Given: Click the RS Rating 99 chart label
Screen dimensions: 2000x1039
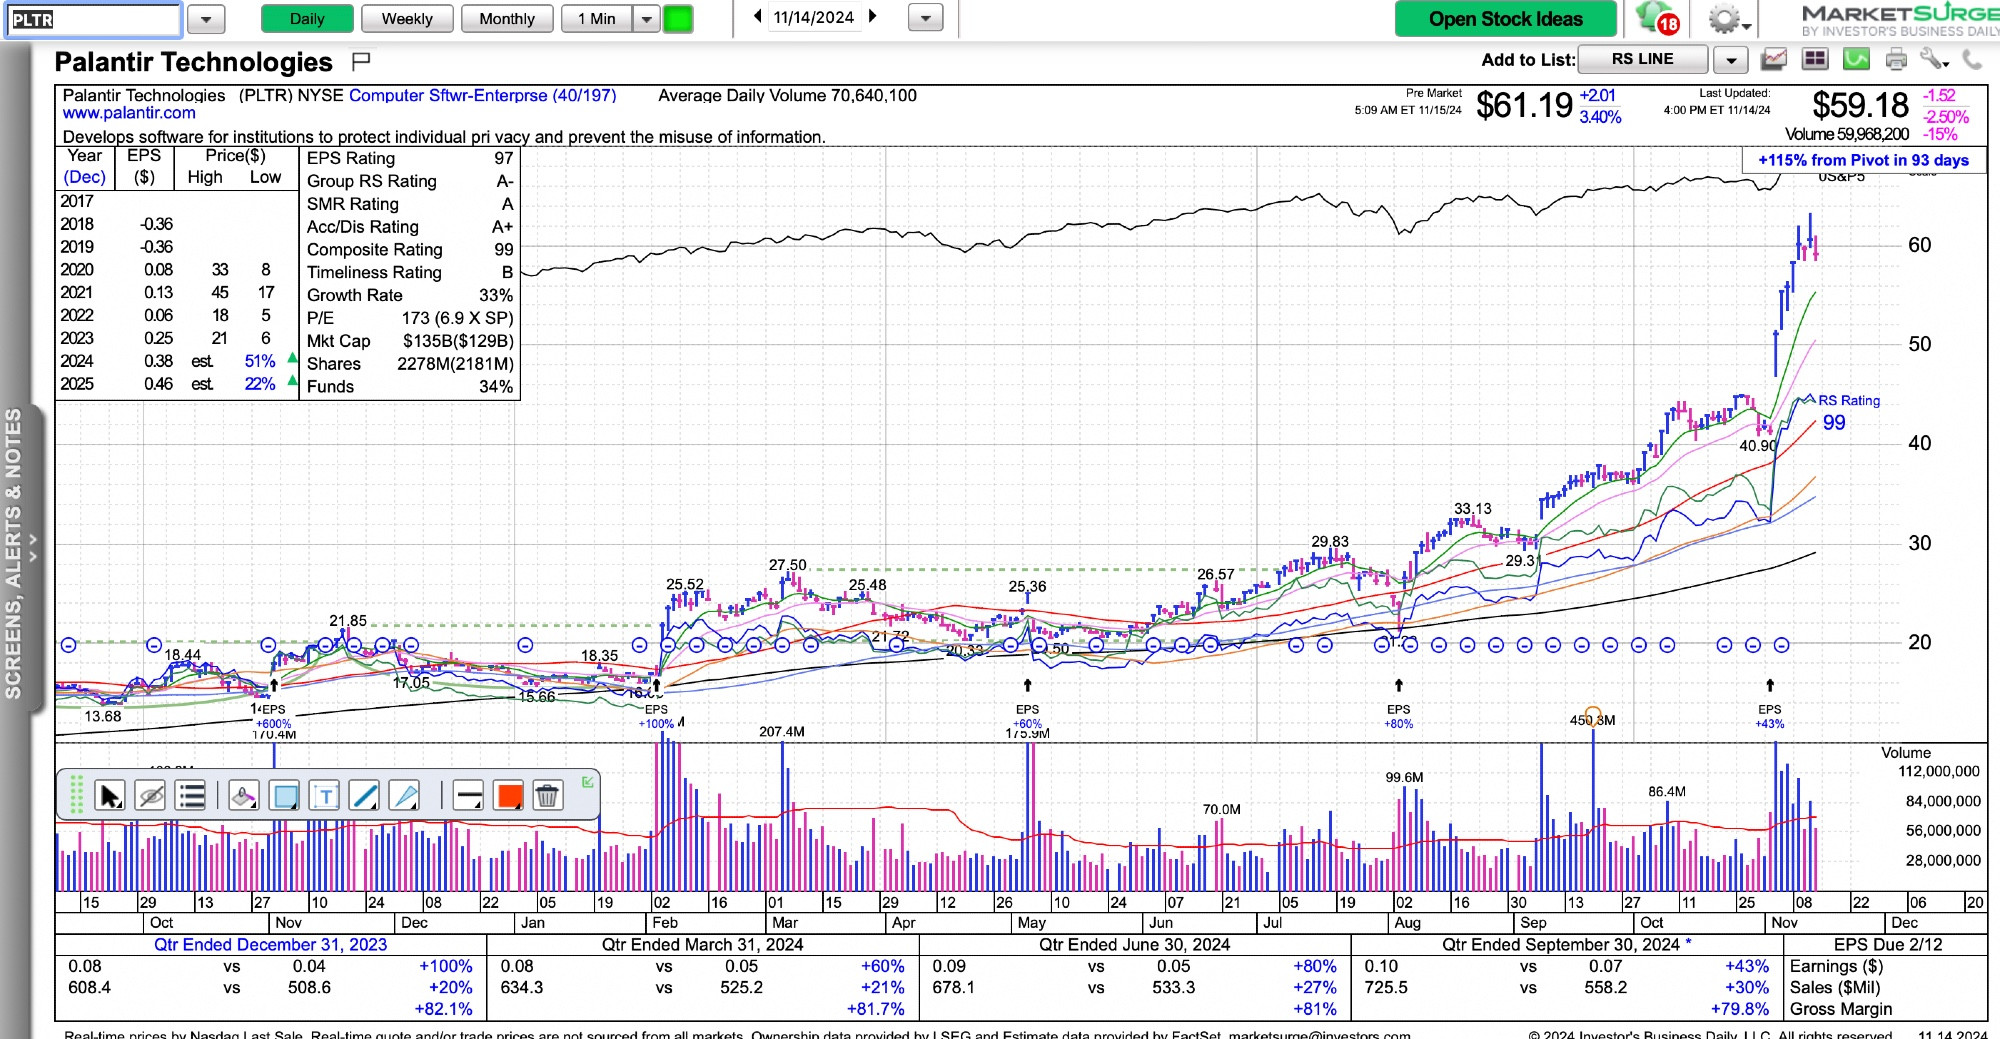Looking at the screenshot, I should 1847,412.
